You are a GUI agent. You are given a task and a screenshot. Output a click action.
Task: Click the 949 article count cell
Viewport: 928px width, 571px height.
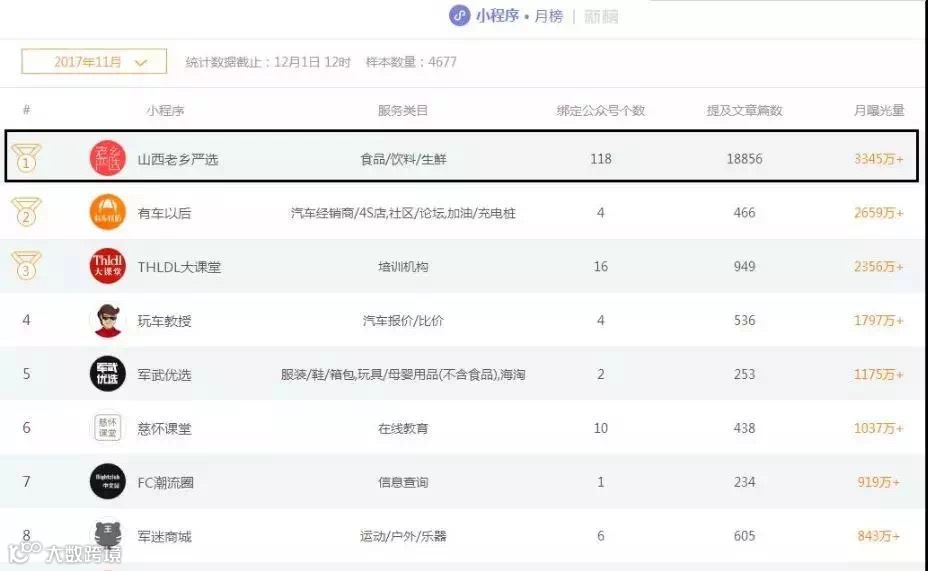[745, 266]
